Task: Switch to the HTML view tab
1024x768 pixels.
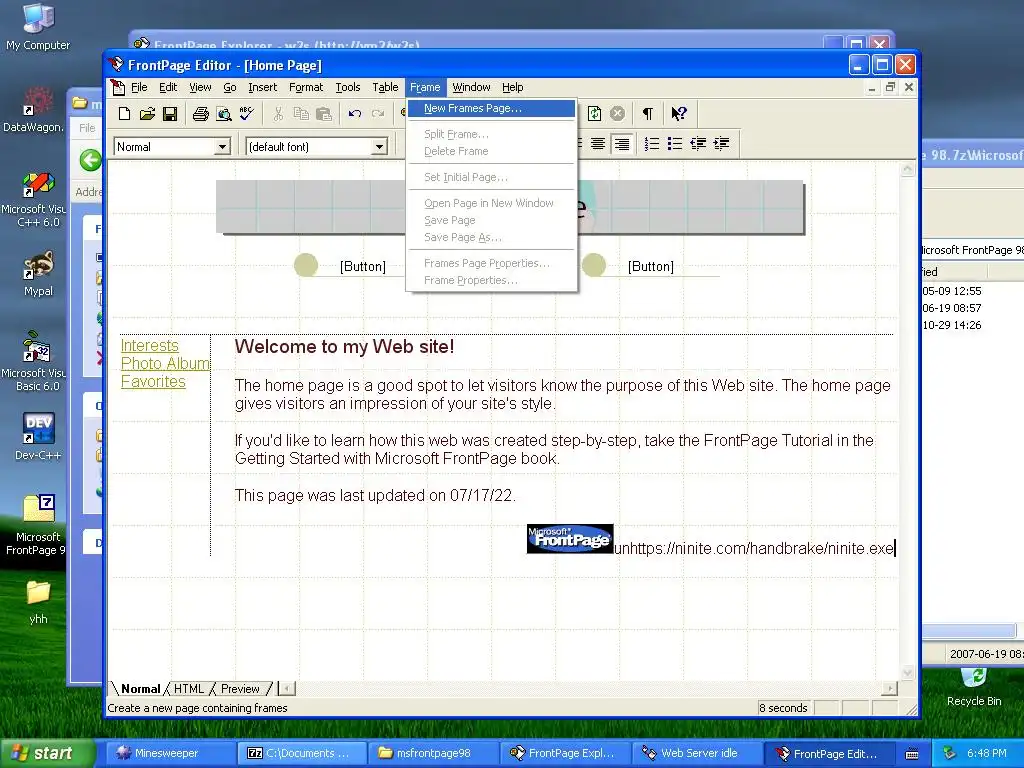Action: click(189, 688)
